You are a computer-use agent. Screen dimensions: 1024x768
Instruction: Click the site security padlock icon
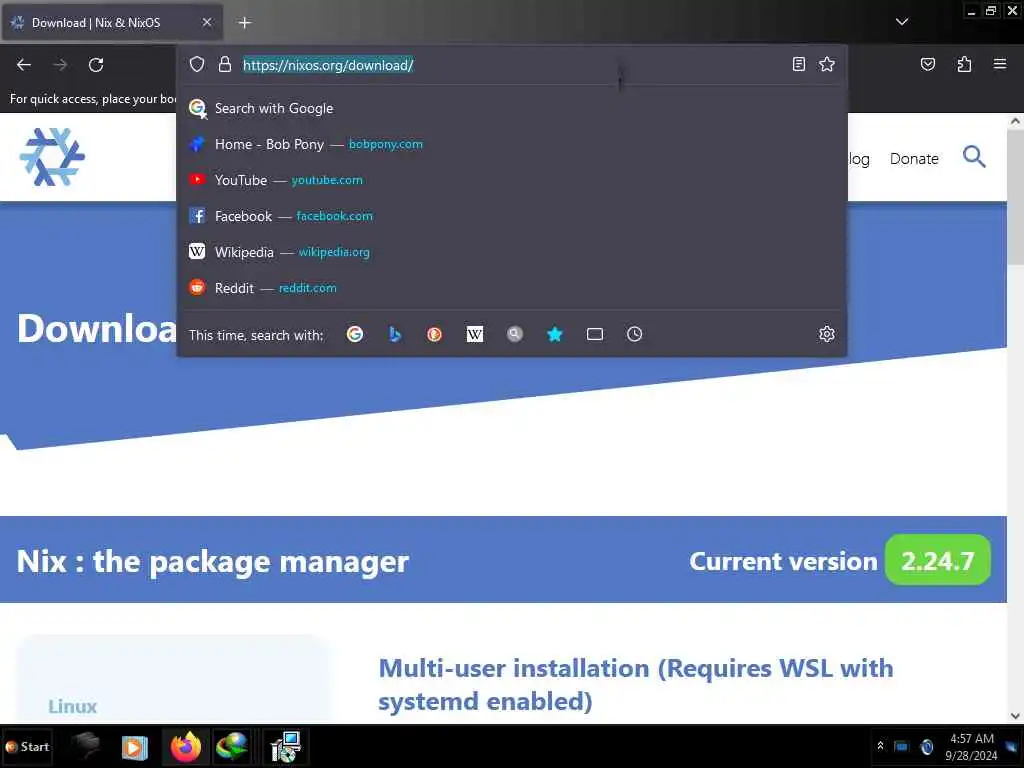coord(225,64)
